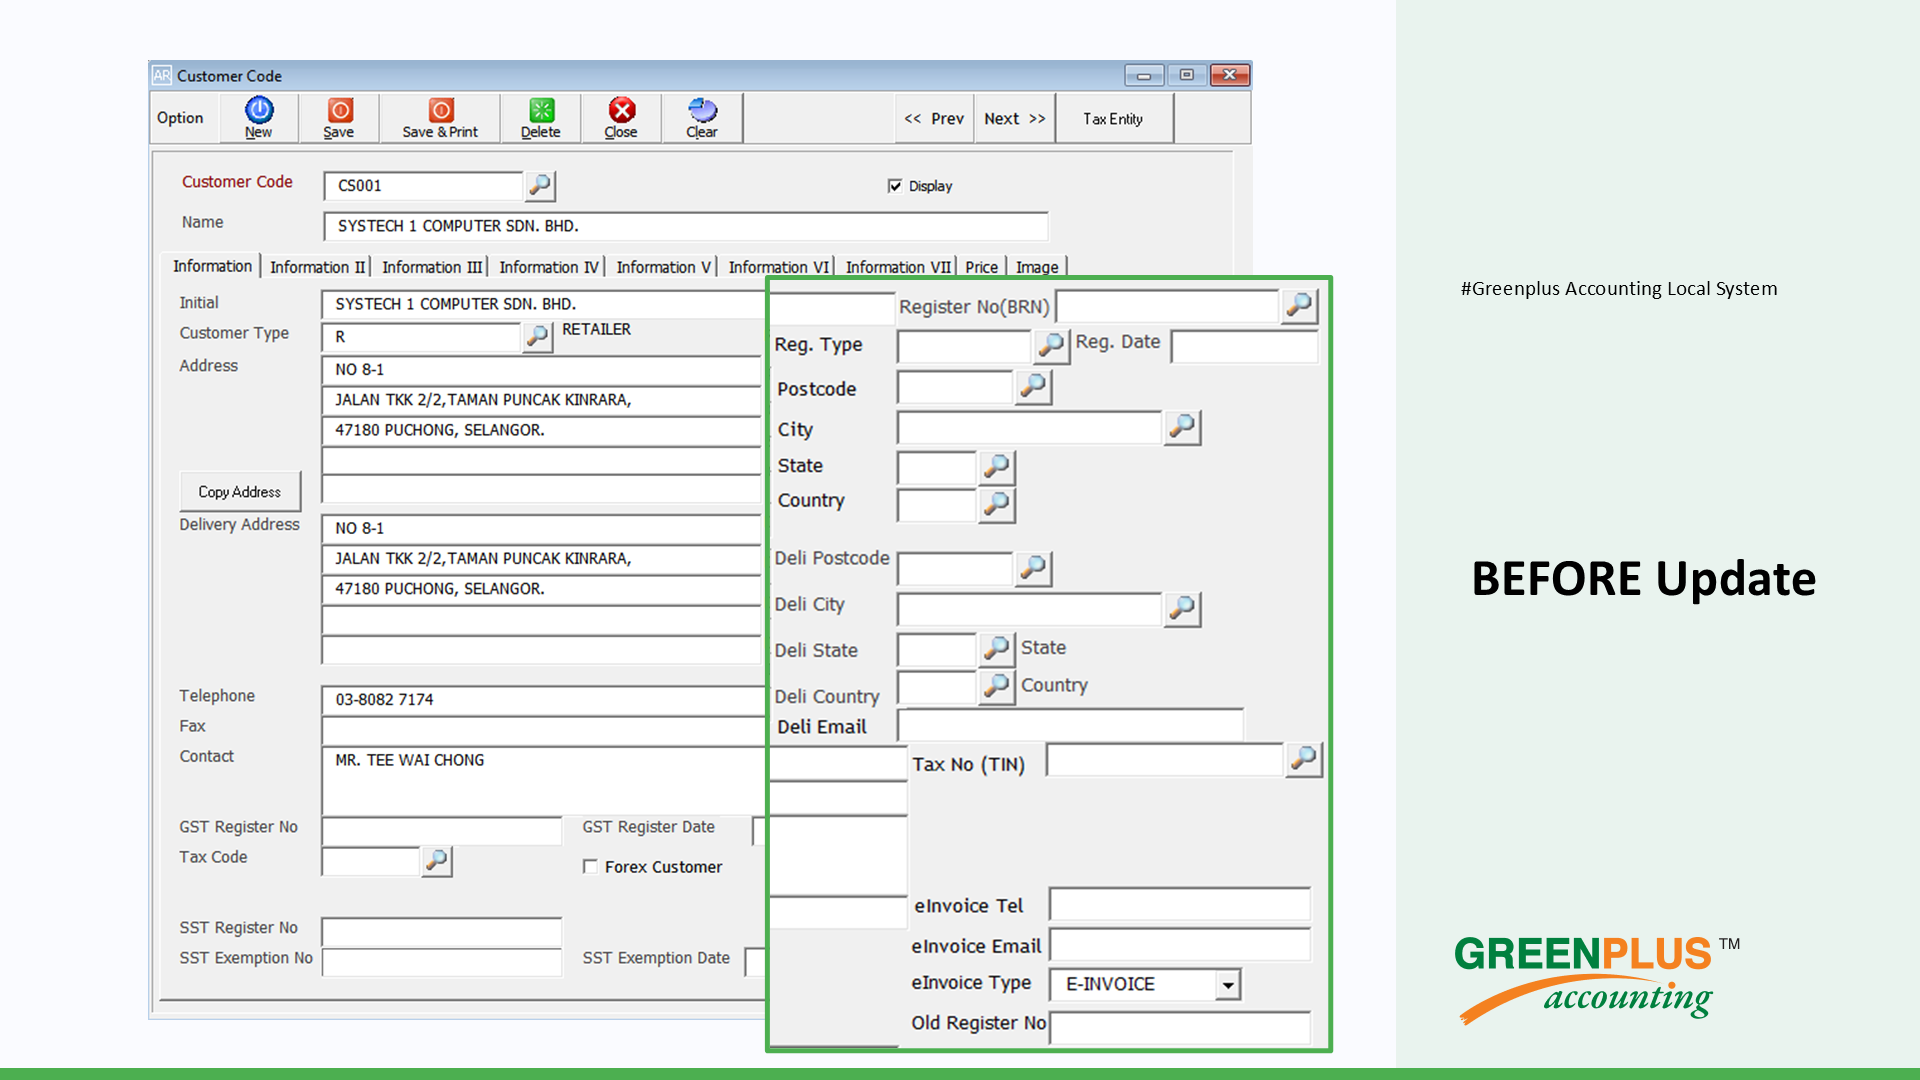Click the Telephone field 03-8082 7174

point(543,700)
